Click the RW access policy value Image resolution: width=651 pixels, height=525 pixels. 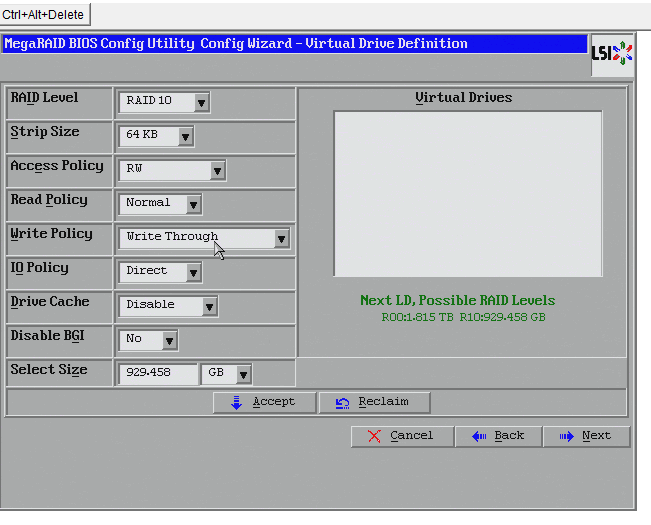(x=134, y=168)
